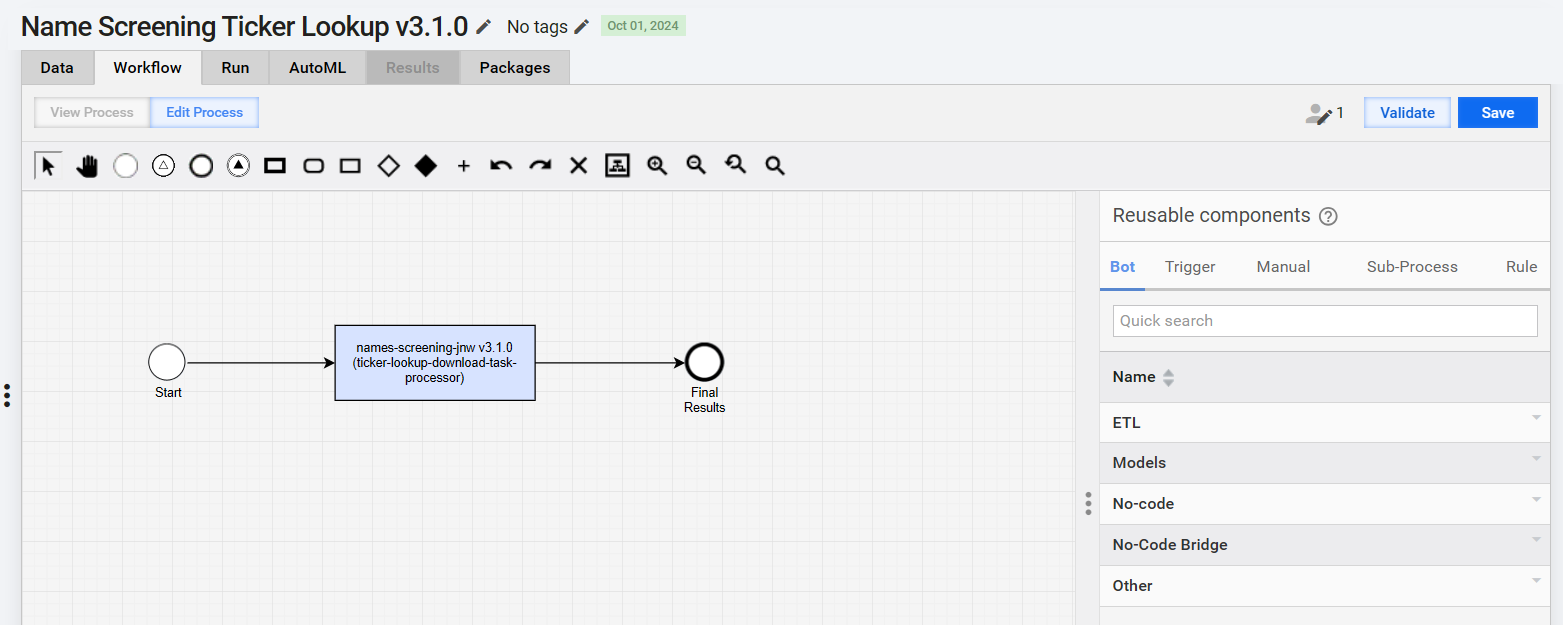This screenshot has width=1563, height=625.
Task: Open the Results tab
Action: point(413,68)
